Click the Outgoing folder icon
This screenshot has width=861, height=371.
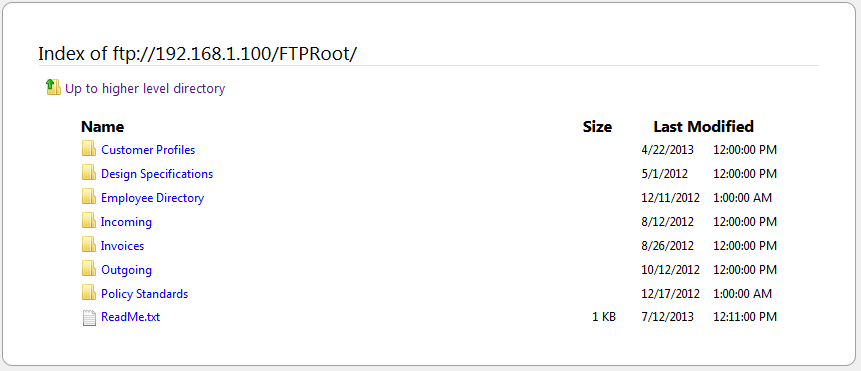point(89,269)
